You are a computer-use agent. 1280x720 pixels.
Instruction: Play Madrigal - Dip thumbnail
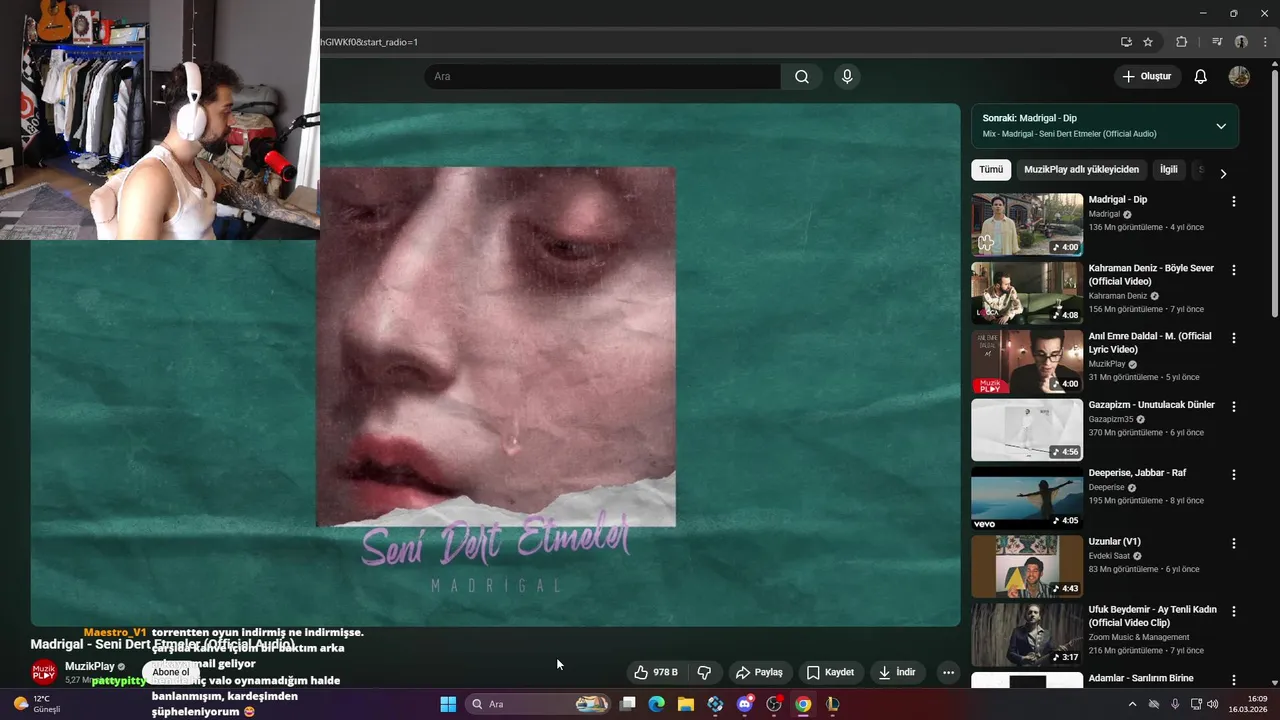pyautogui.click(x=1027, y=225)
